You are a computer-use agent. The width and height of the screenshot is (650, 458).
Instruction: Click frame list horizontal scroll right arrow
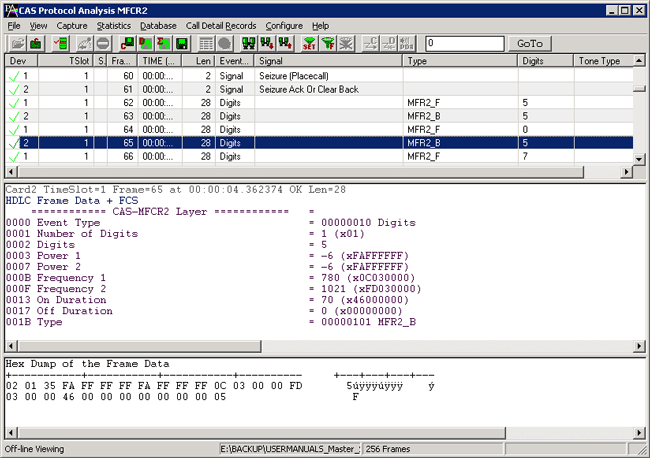tap(626, 172)
